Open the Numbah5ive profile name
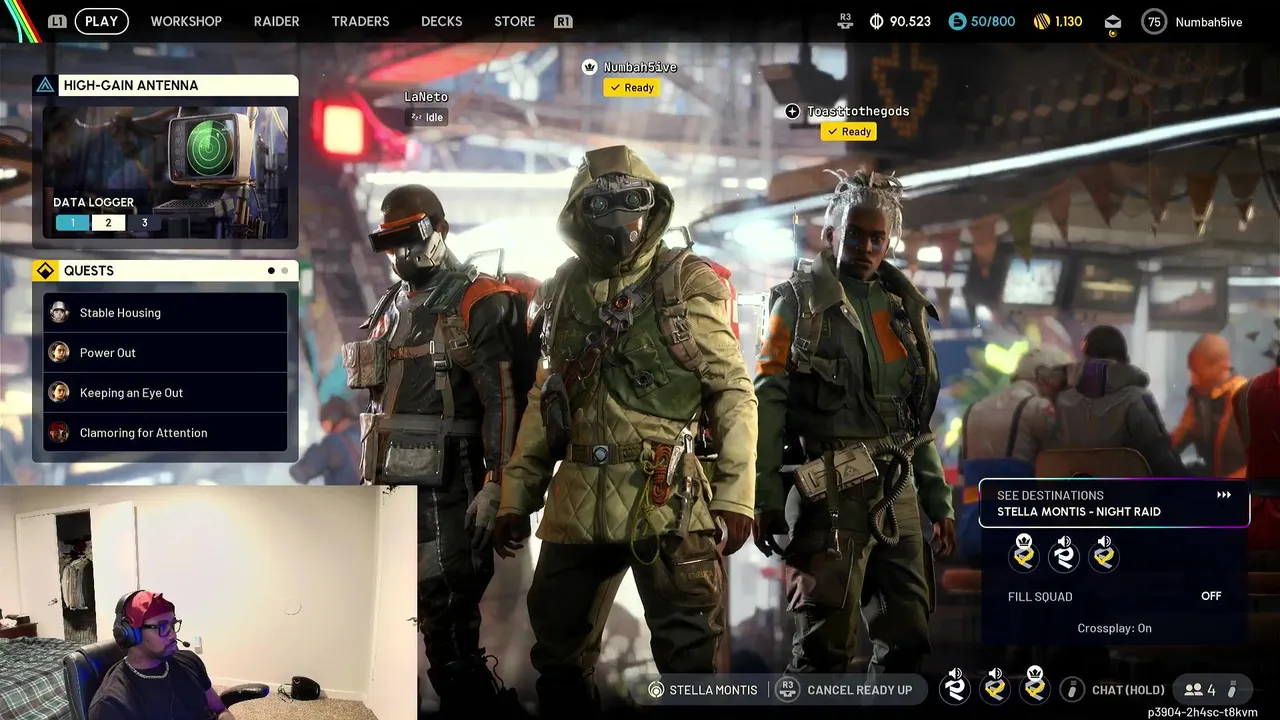Image resolution: width=1280 pixels, height=720 pixels. (x=1209, y=21)
